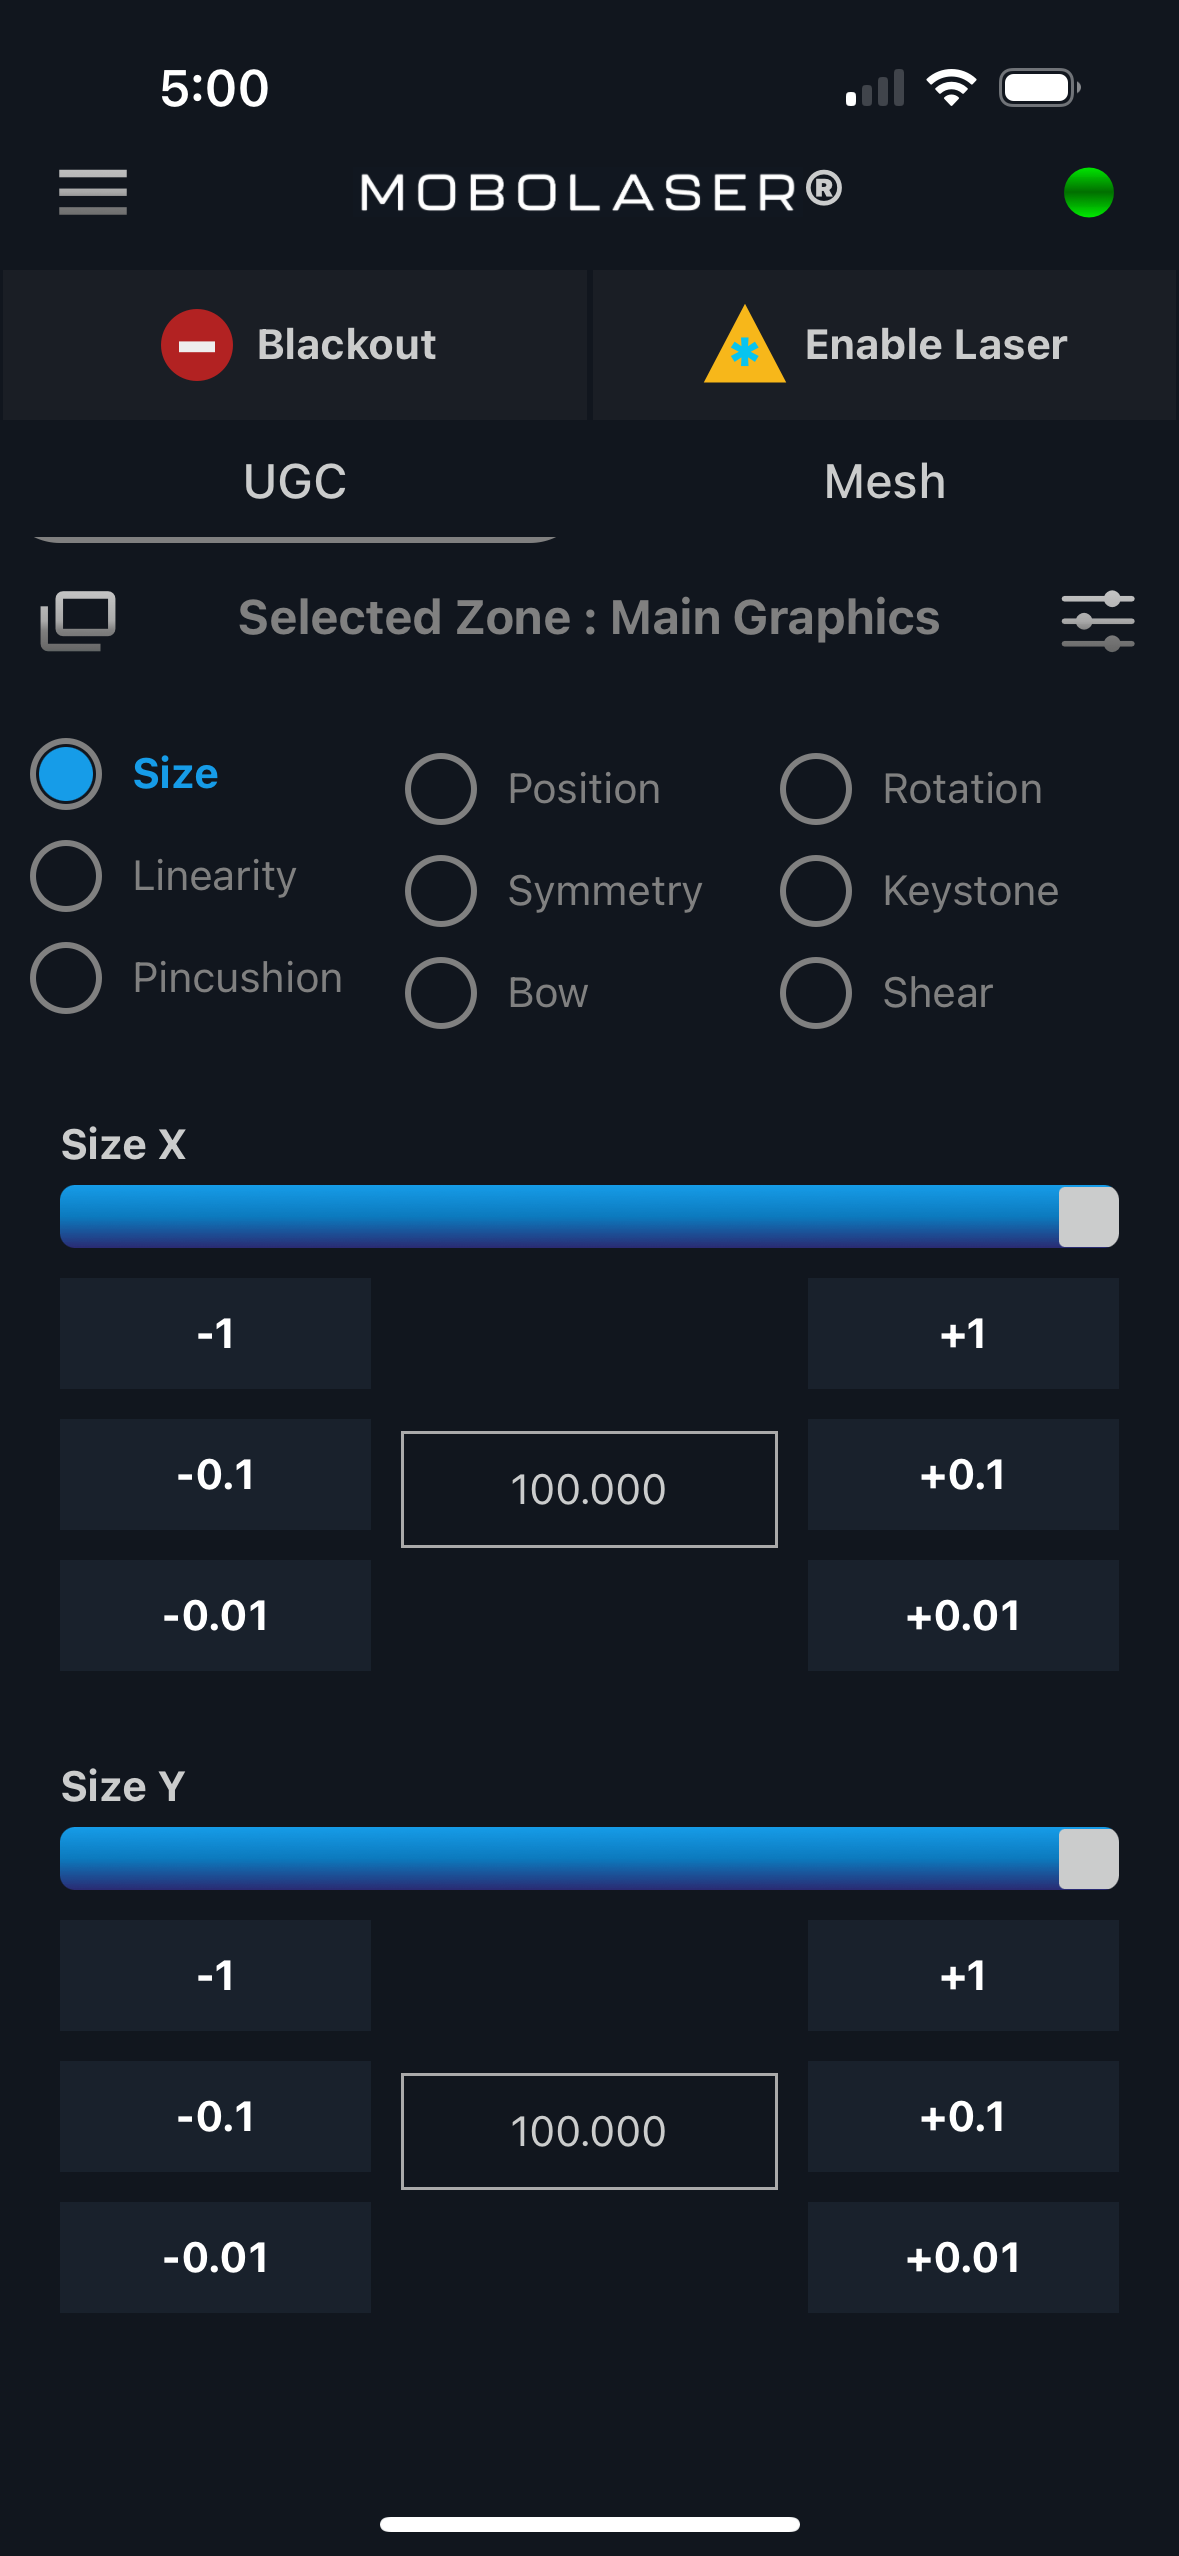Screen dimensions: 1179x2556
Task: Choose the Bow radio option
Action: click(441, 993)
